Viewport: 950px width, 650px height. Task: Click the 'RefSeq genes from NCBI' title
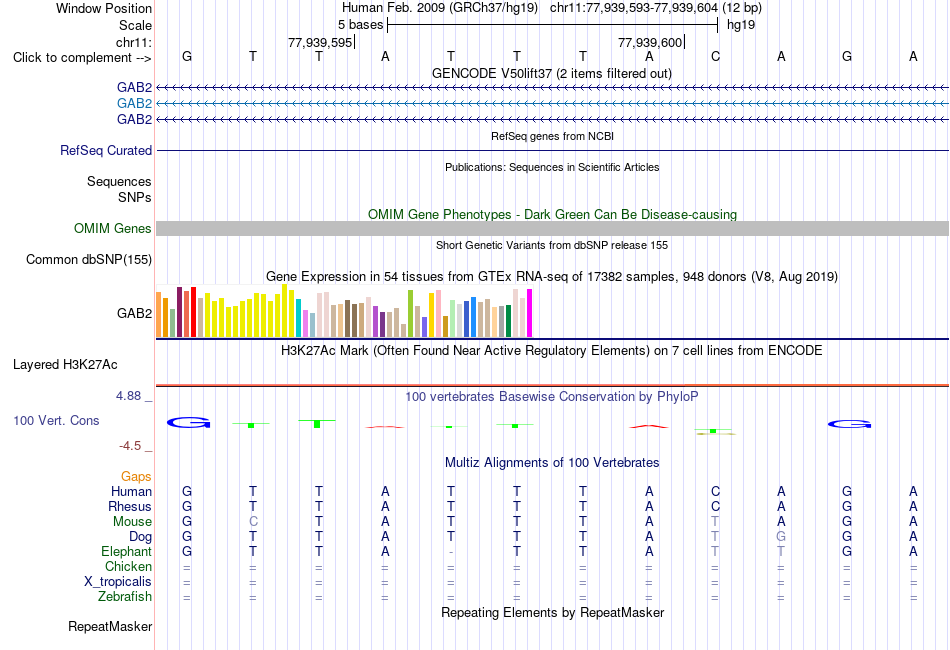(x=552, y=136)
